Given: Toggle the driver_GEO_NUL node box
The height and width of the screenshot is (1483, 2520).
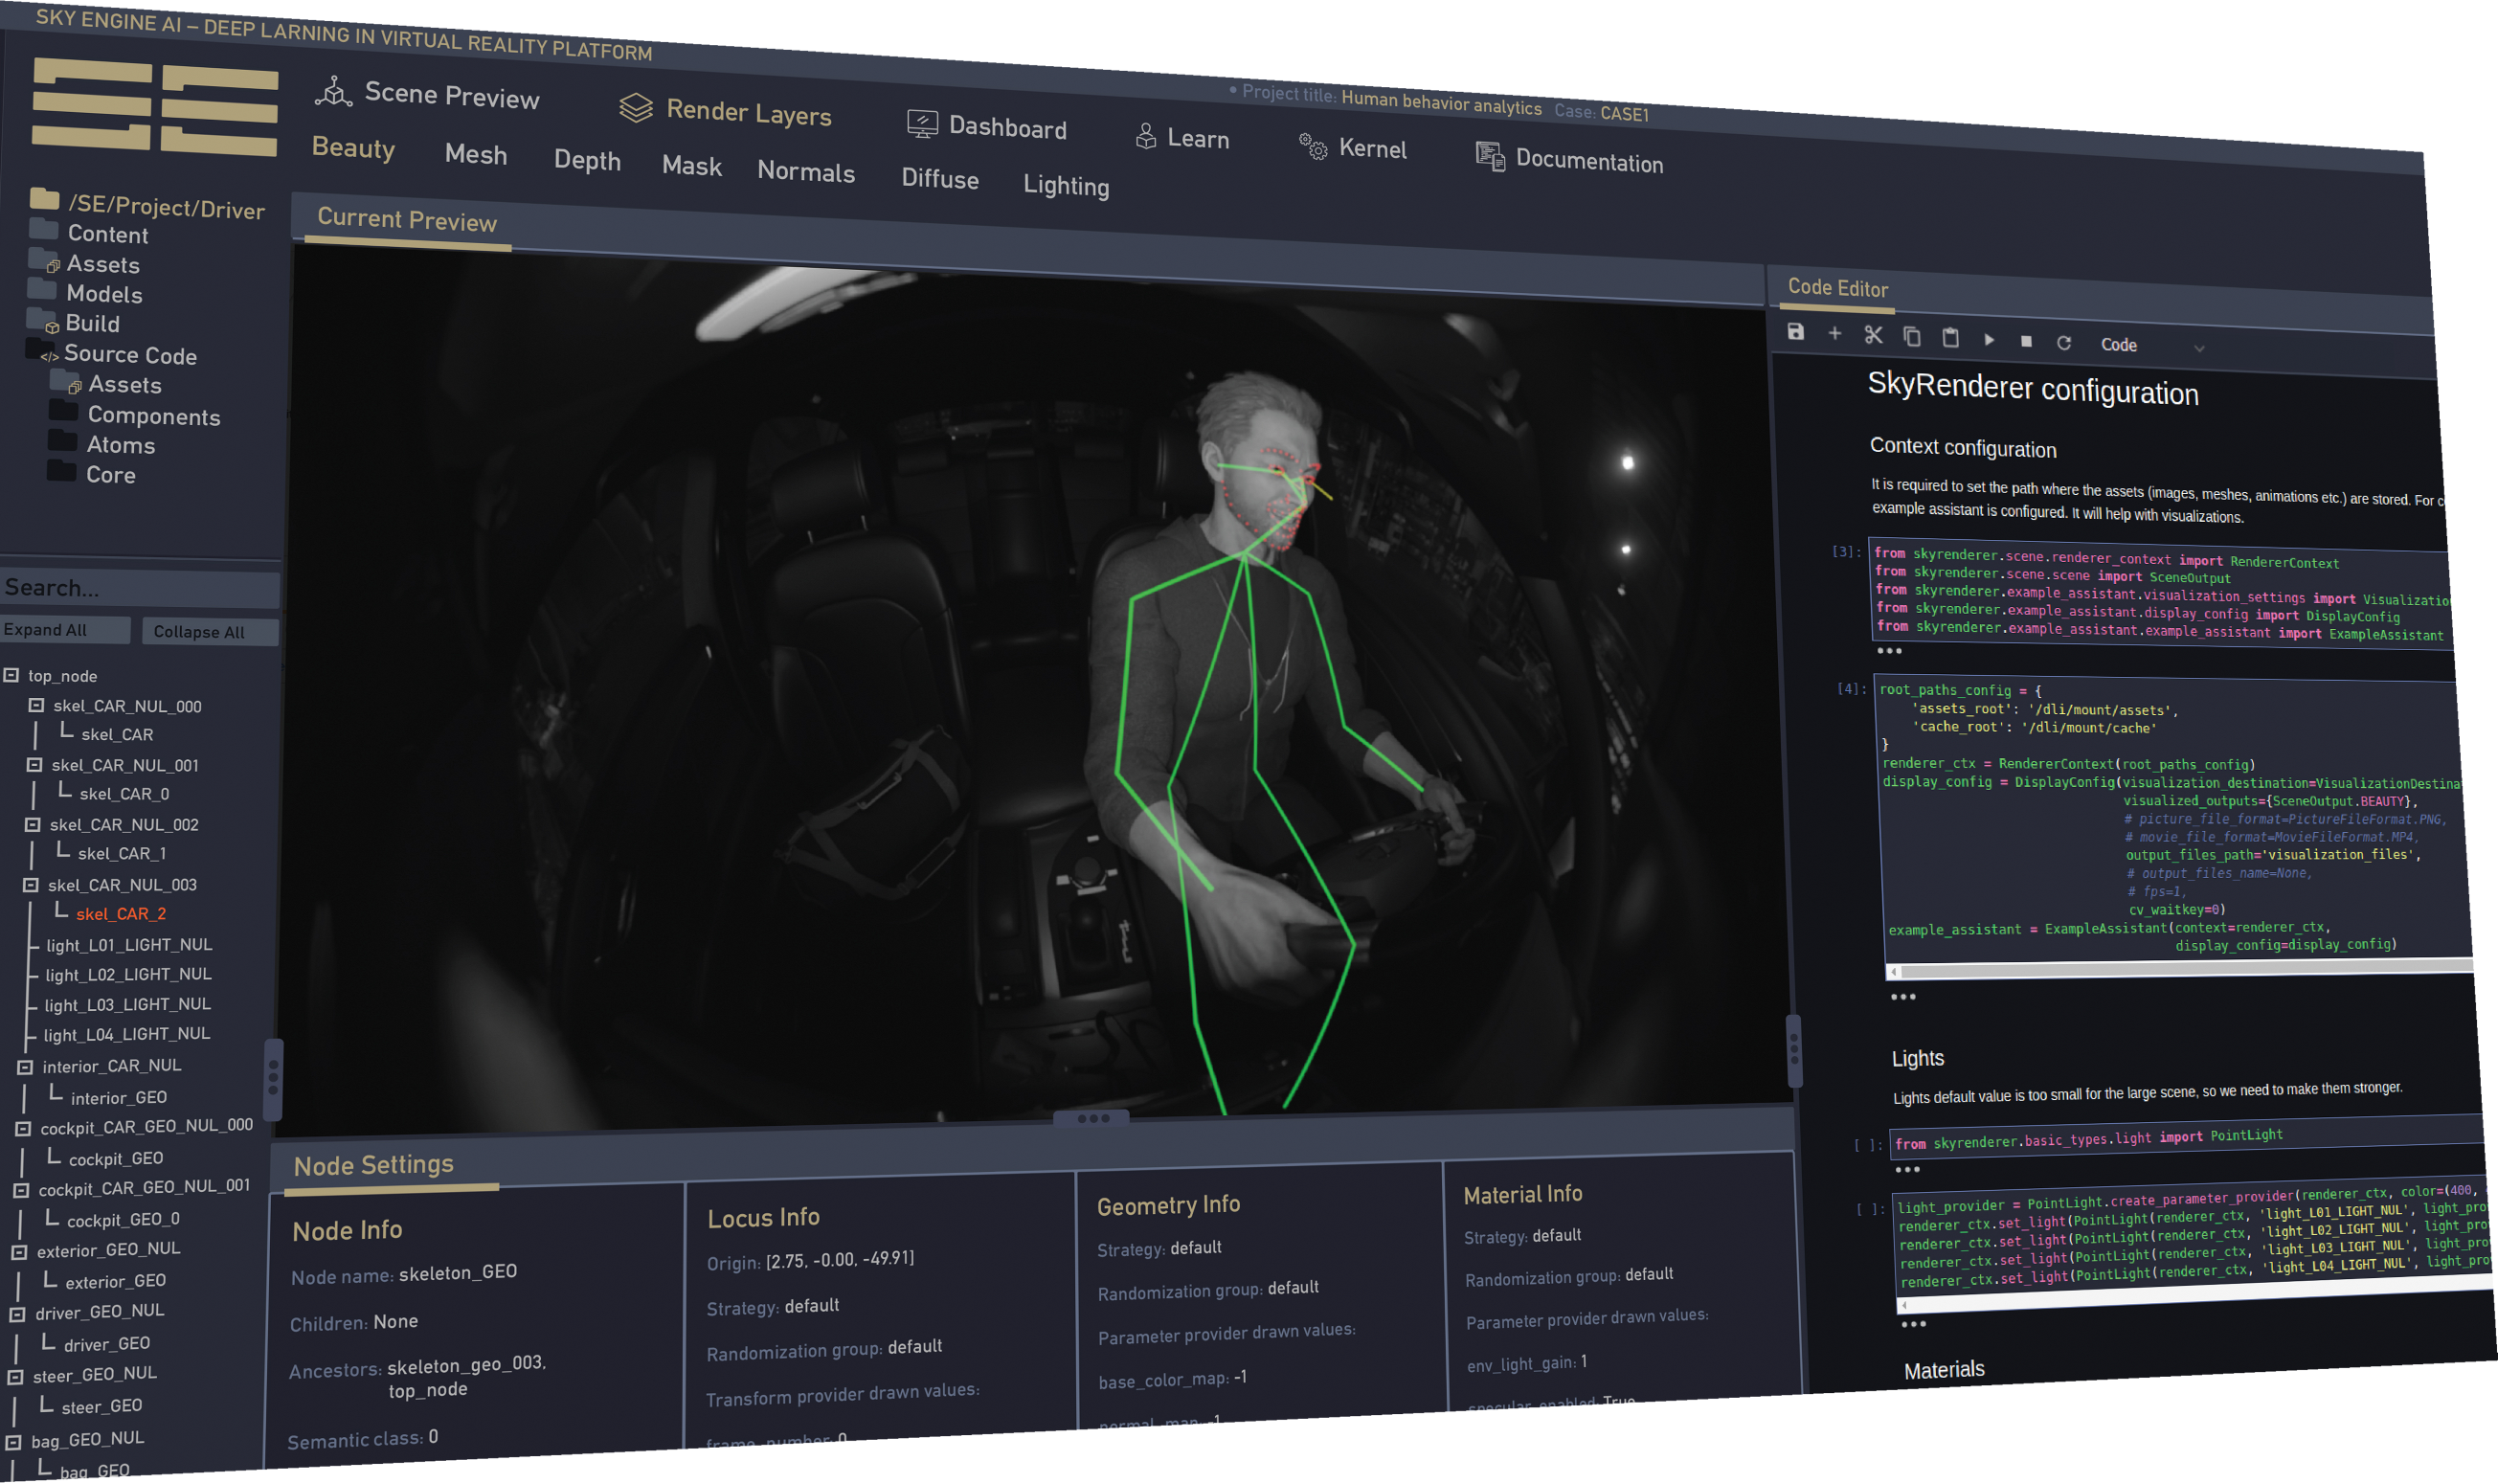Looking at the screenshot, I should [x=17, y=1314].
